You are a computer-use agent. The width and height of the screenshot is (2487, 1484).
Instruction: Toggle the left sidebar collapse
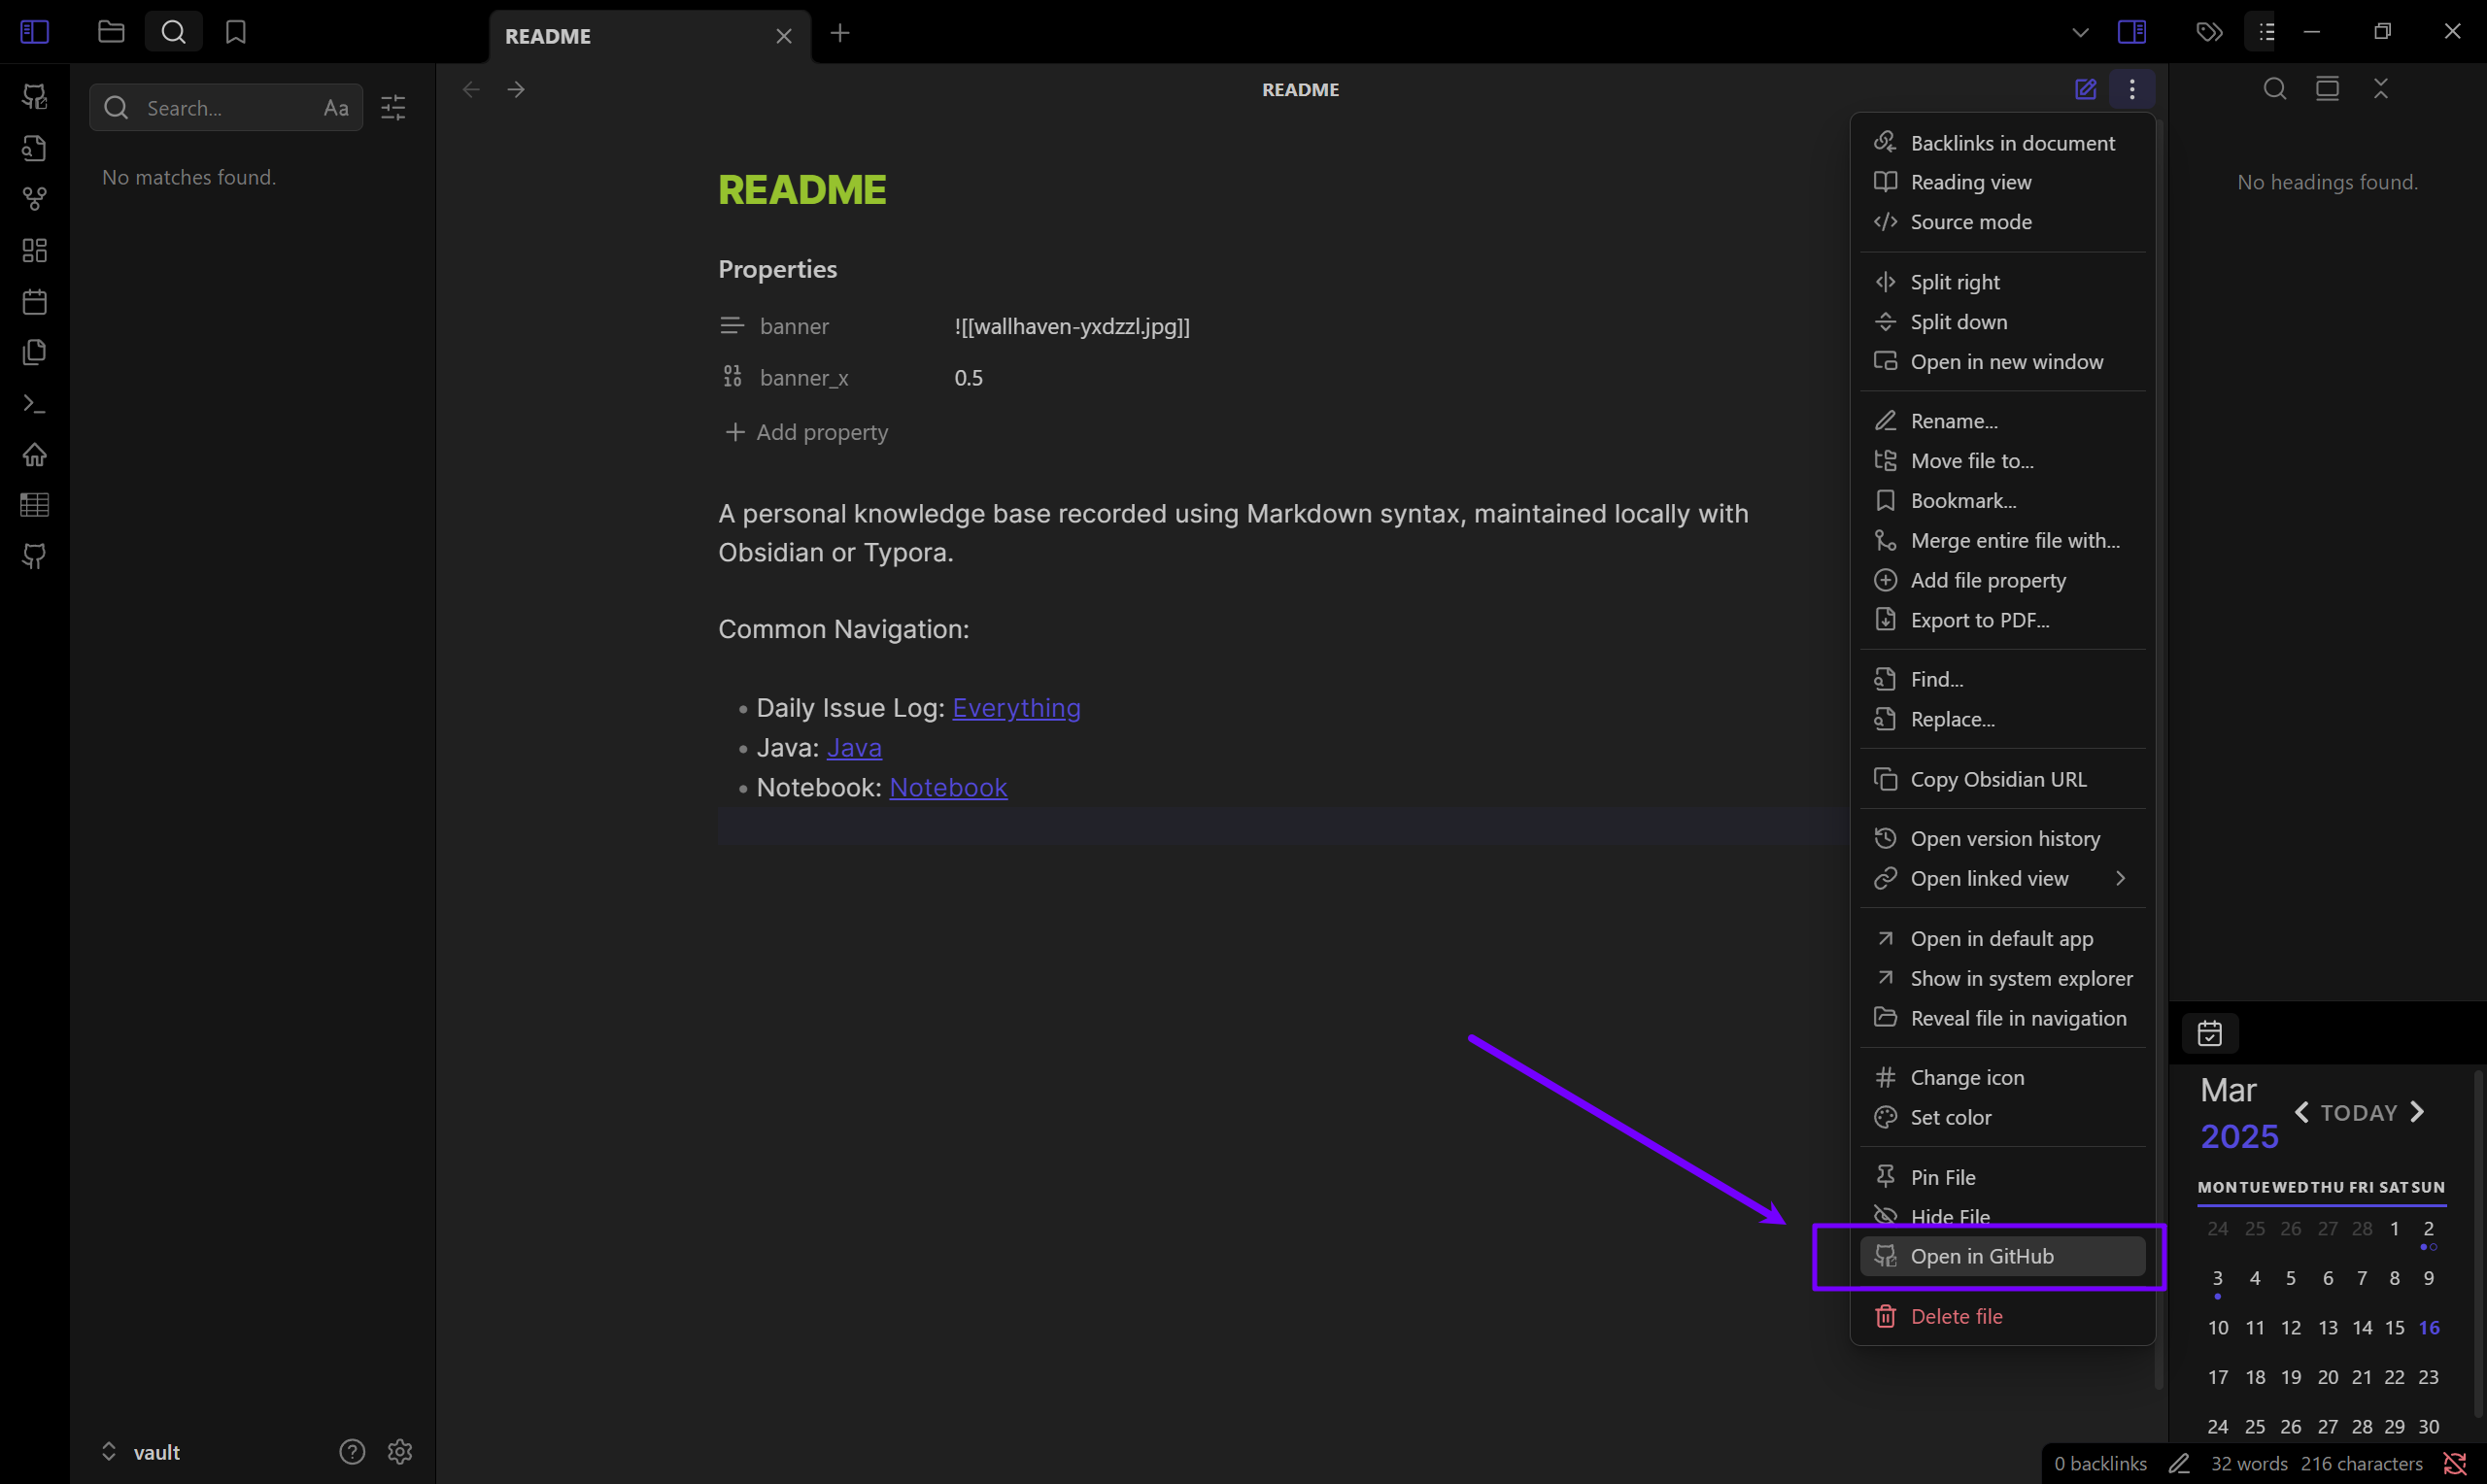(34, 32)
